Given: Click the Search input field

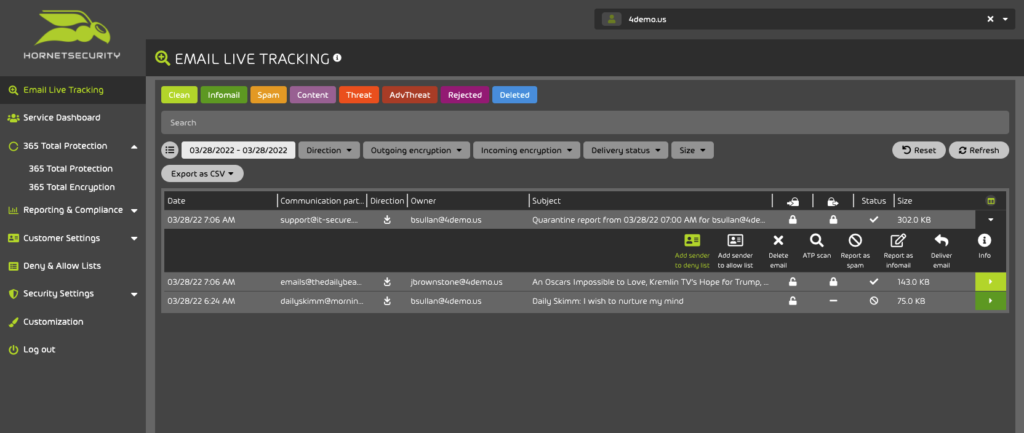Looking at the screenshot, I should coord(585,123).
